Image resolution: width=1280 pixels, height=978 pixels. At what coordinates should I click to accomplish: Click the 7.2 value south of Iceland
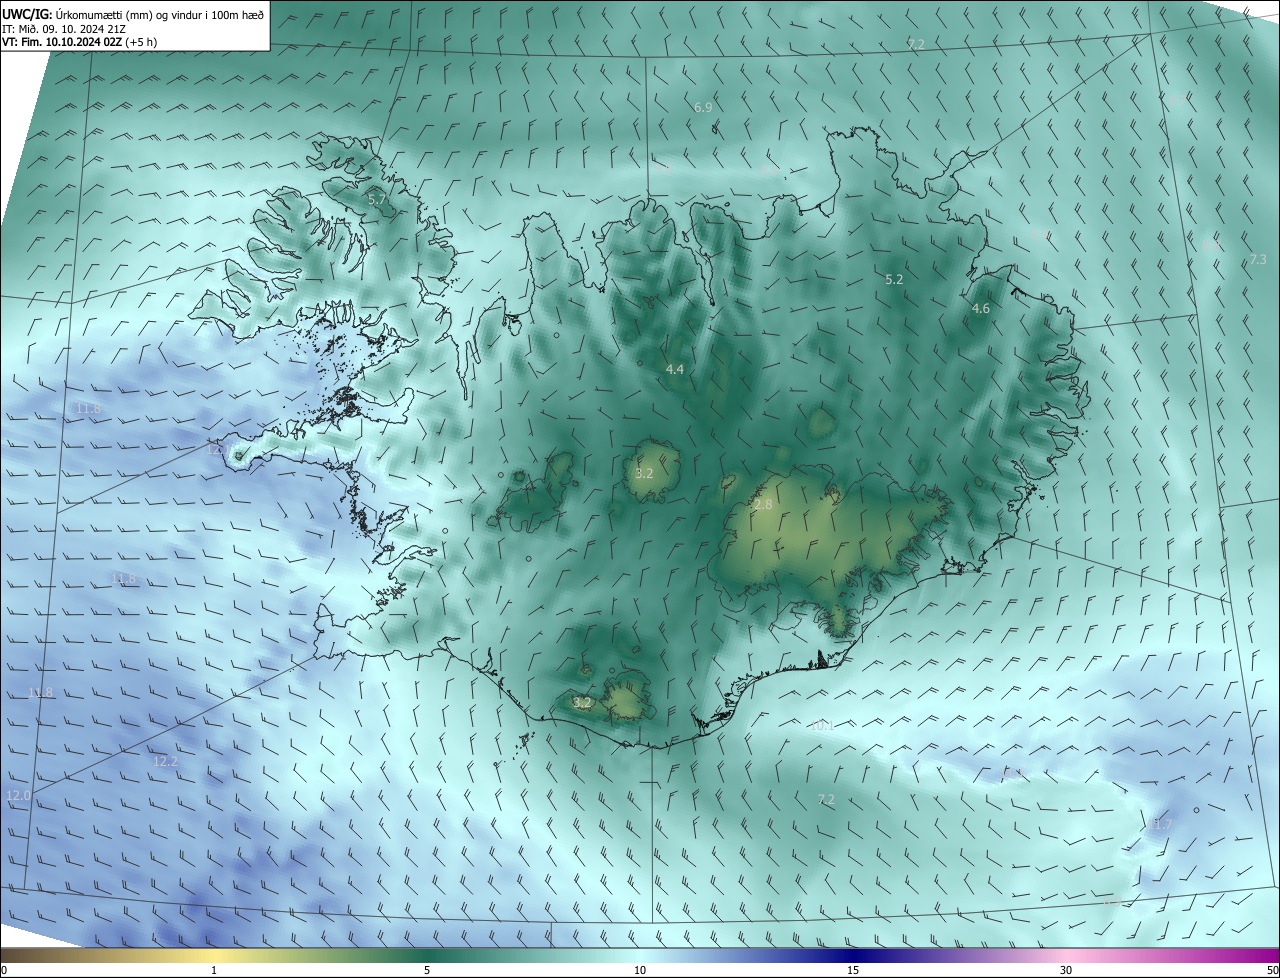click(826, 800)
